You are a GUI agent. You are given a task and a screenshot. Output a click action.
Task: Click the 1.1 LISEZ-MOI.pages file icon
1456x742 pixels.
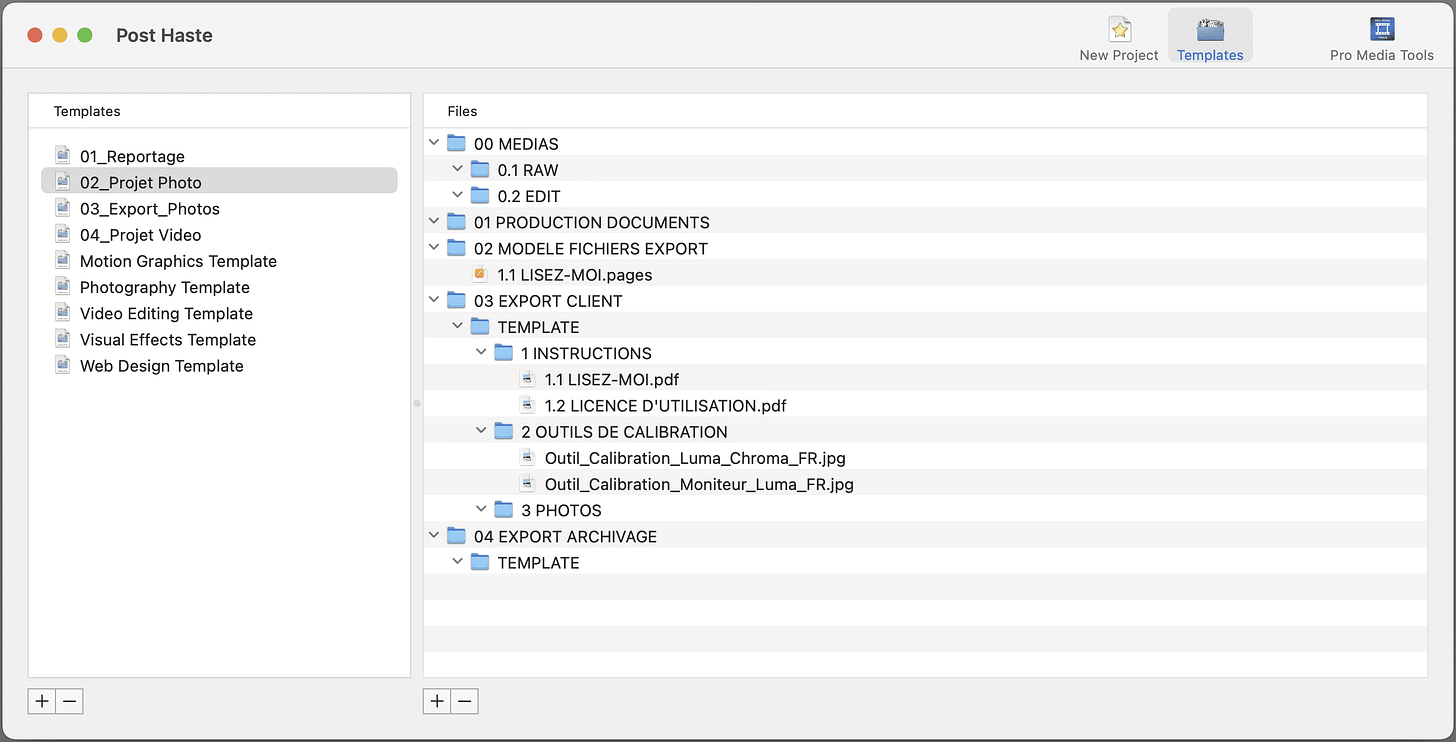pyautogui.click(x=480, y=274)
